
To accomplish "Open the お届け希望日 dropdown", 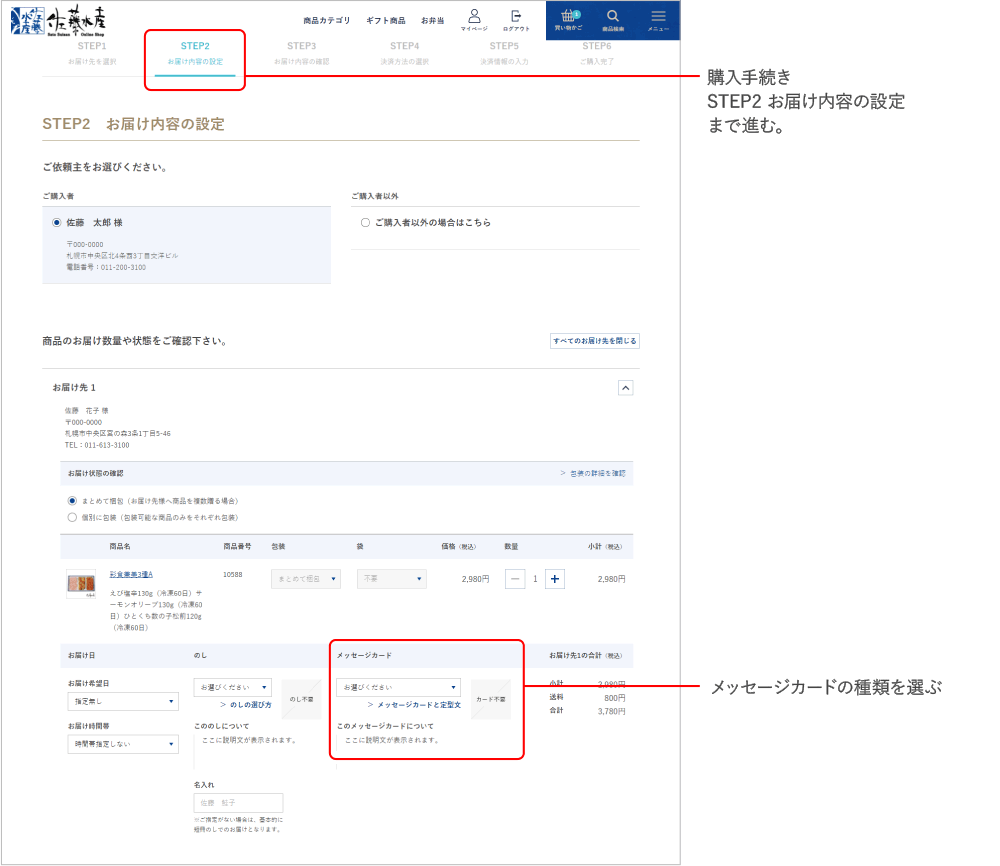I will point(122,702).
